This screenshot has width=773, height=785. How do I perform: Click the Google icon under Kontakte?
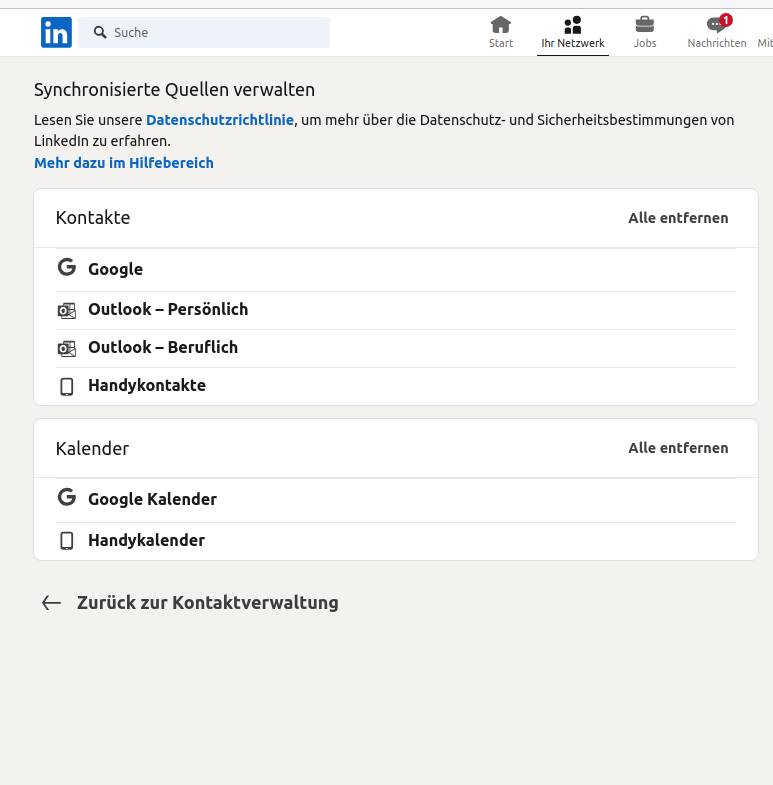click(67, 268)
